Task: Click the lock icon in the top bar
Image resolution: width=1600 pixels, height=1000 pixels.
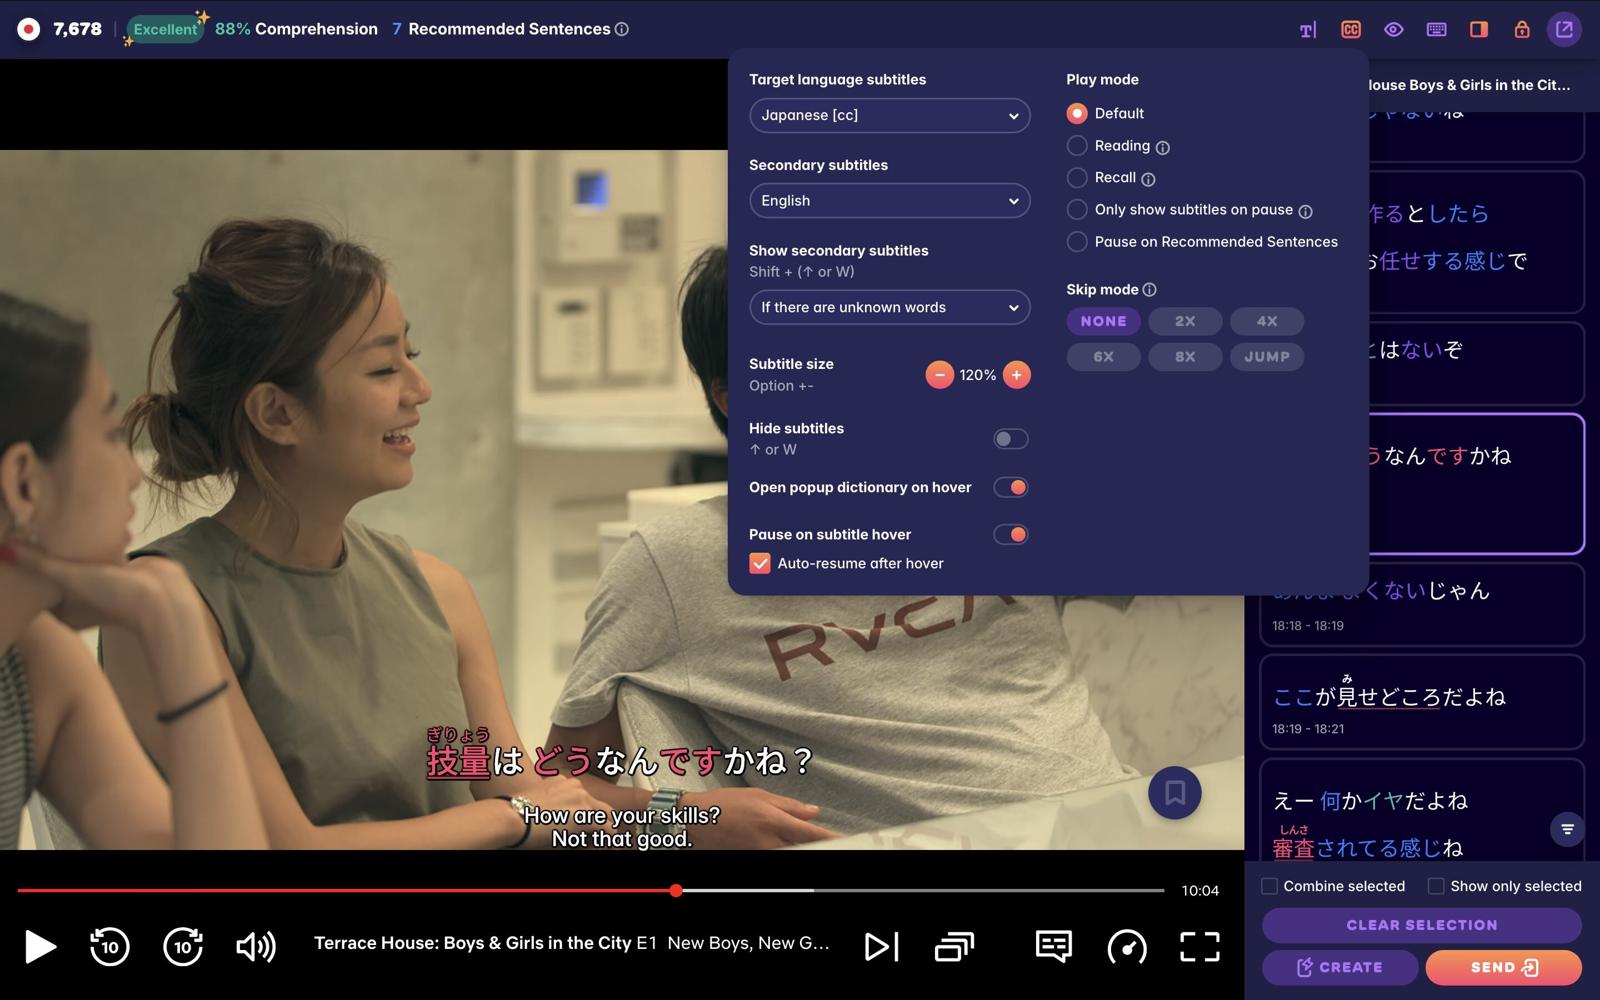Action: click(x=1521, y=29)
